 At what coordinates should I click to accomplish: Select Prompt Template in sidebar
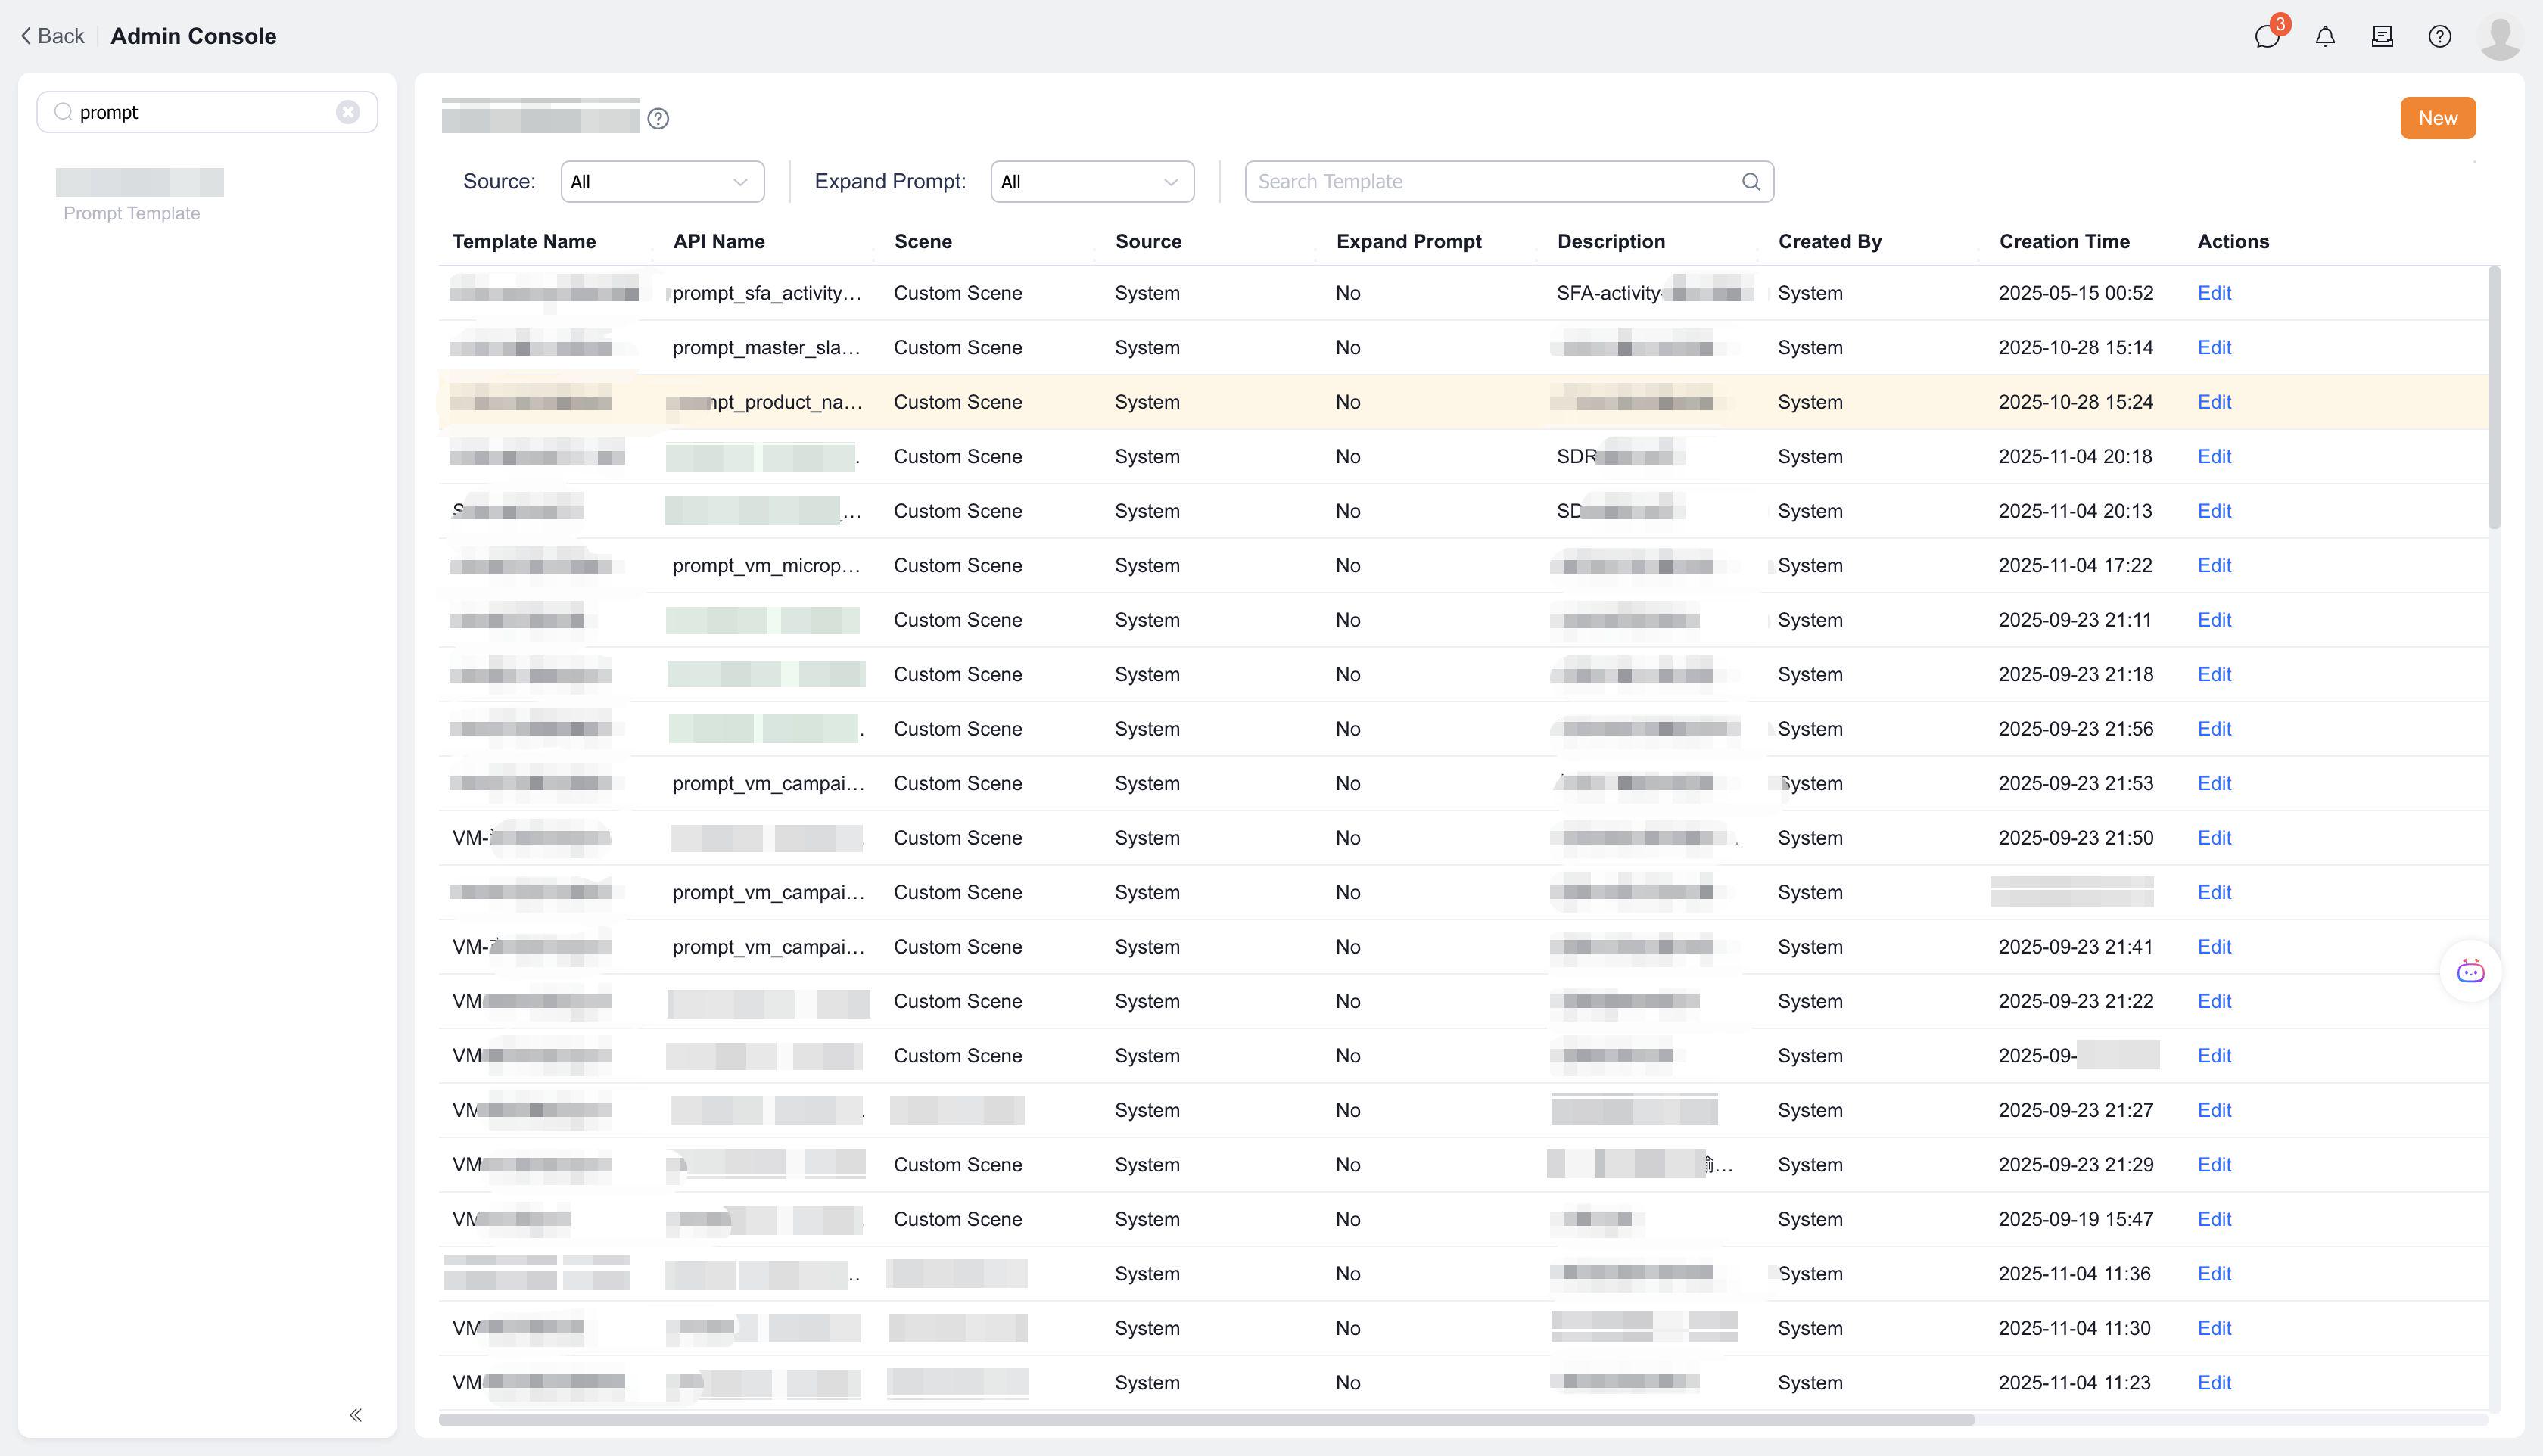[132, 213]
